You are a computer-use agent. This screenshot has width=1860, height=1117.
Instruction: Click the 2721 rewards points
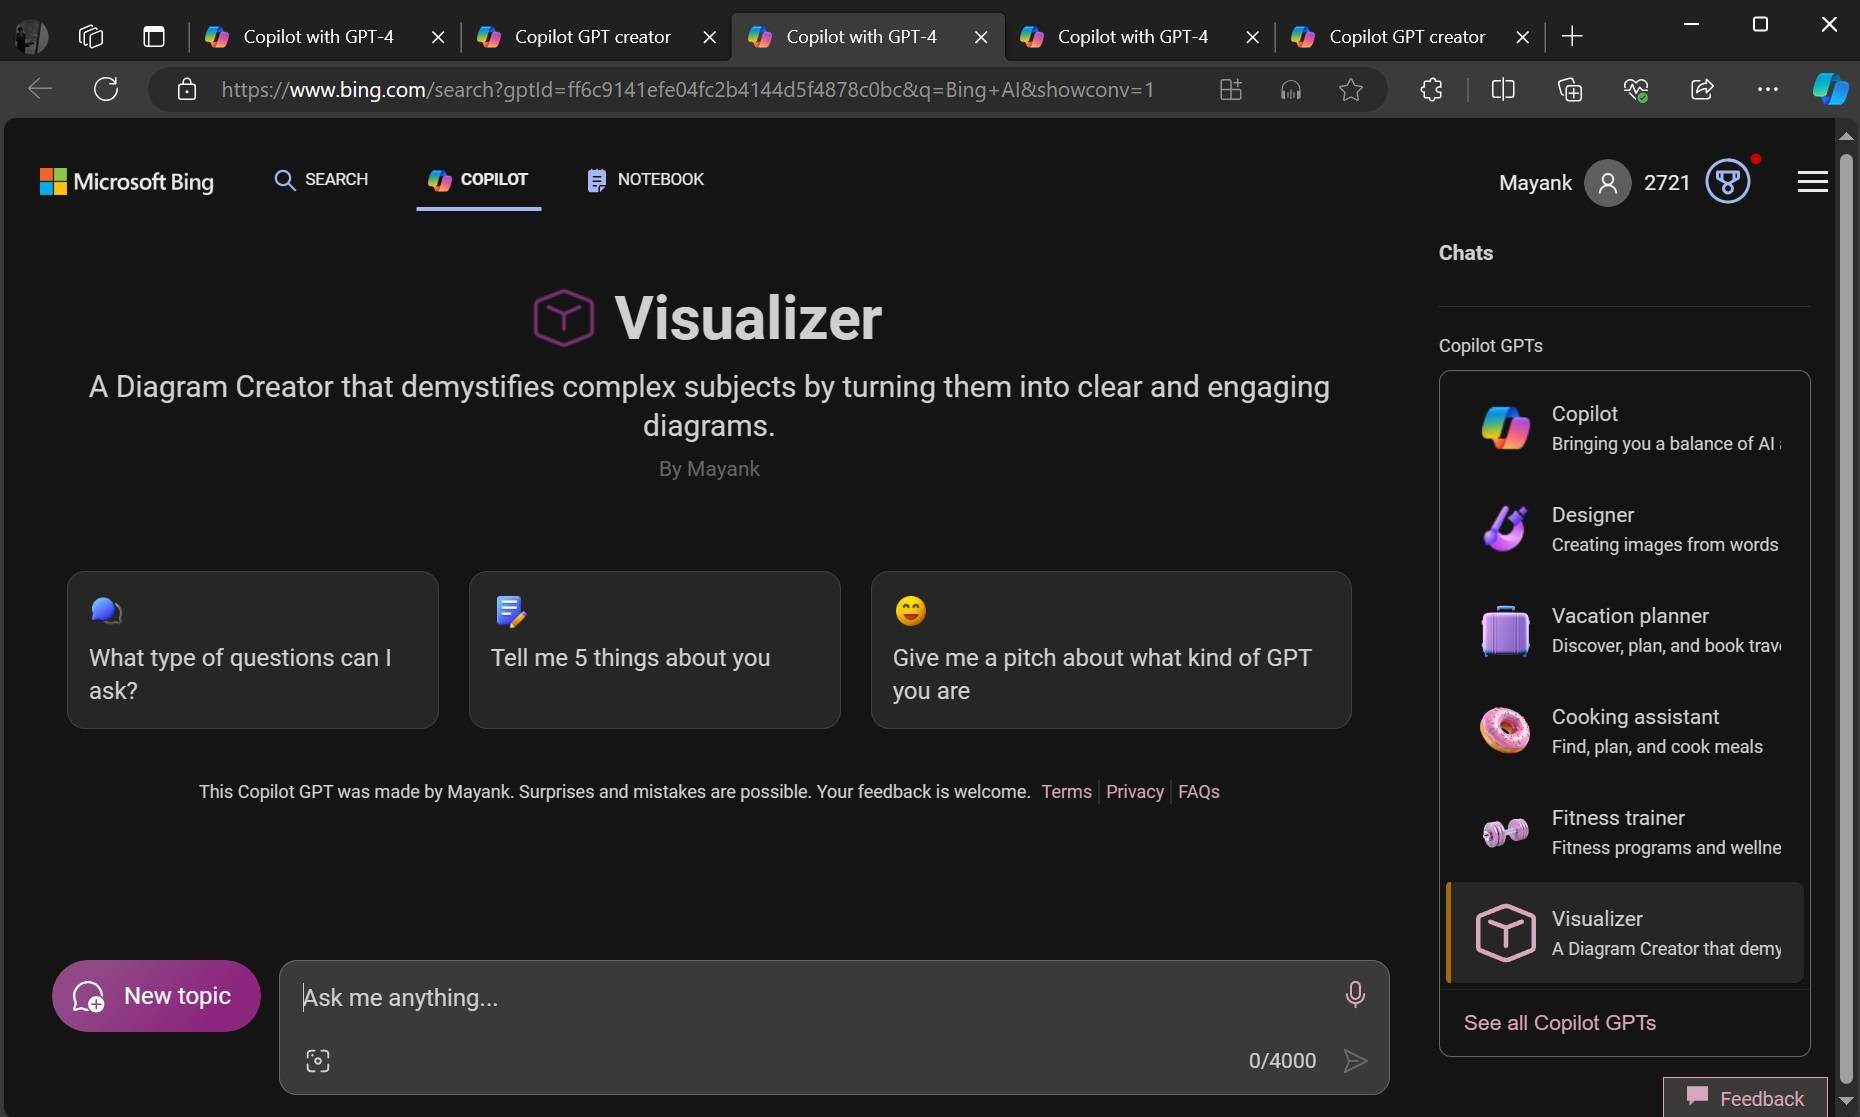pyautogui.click(x=1667, y=183)
